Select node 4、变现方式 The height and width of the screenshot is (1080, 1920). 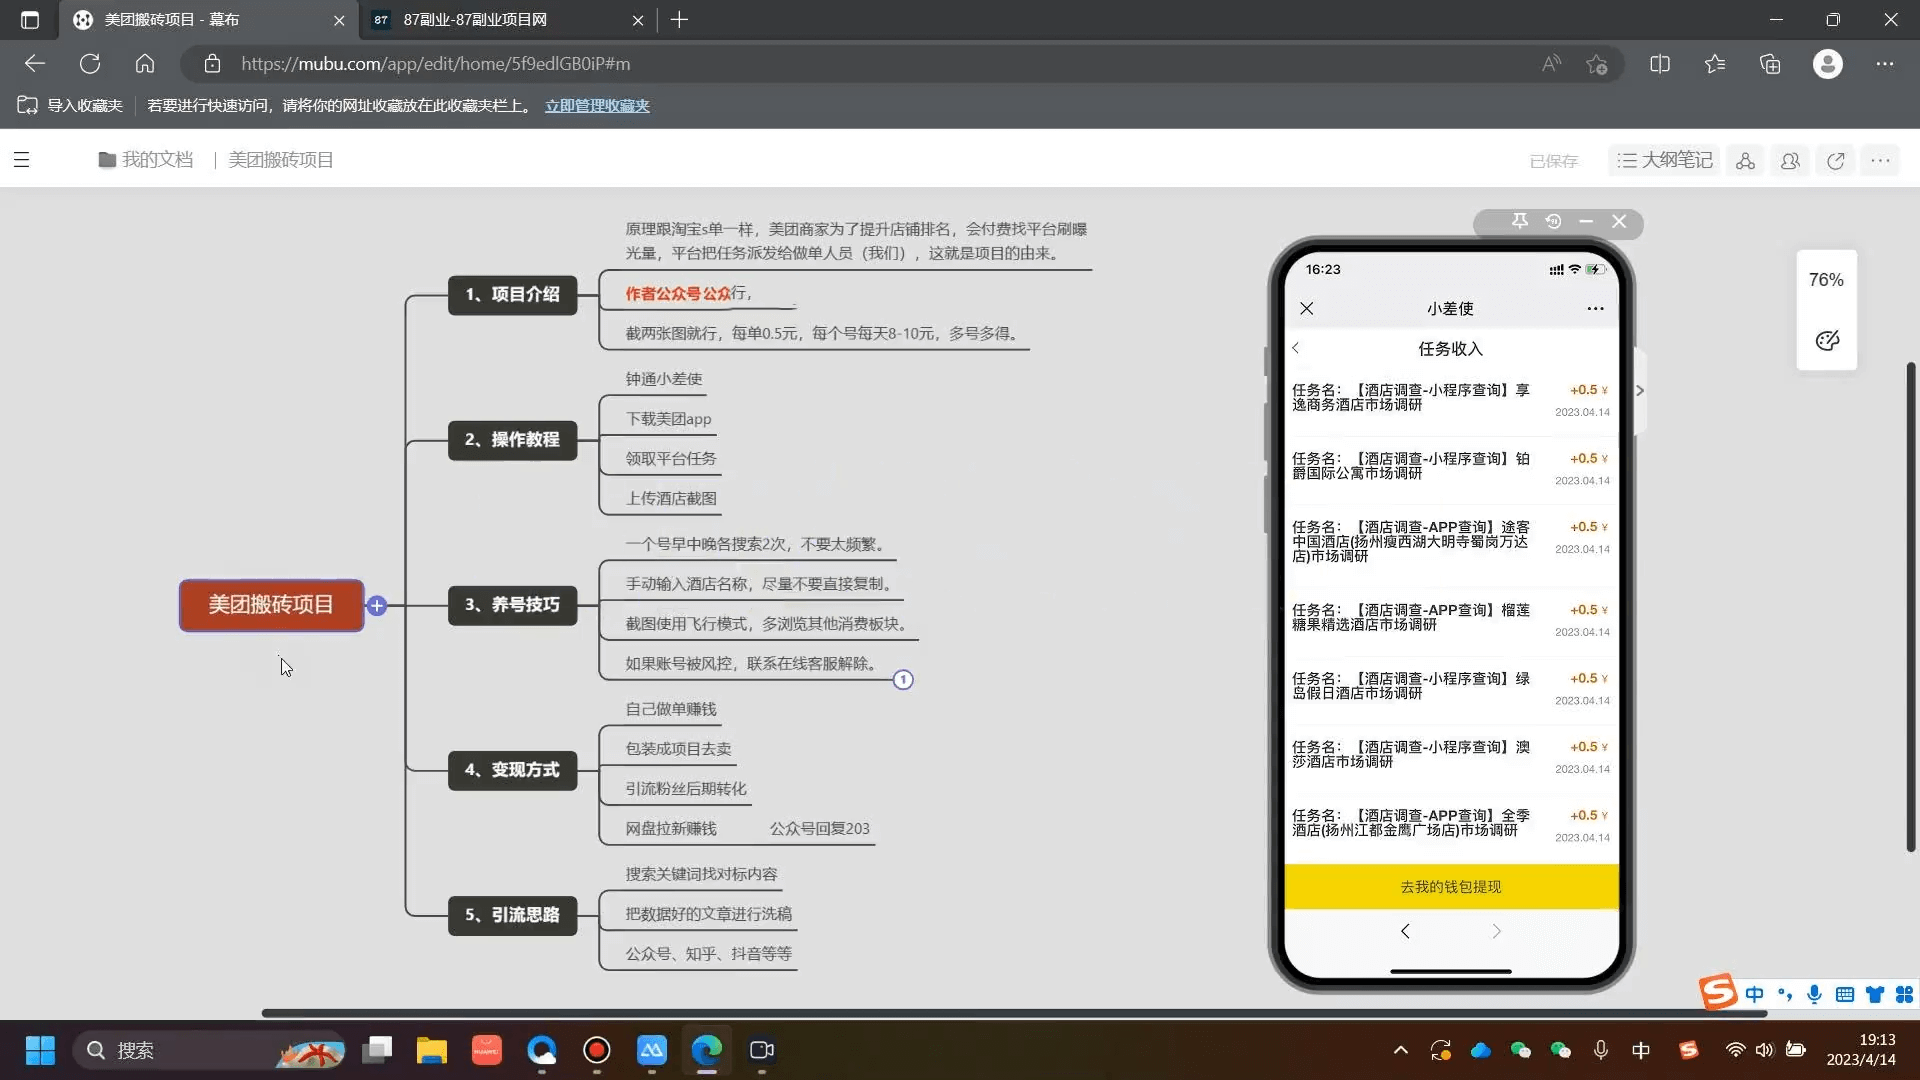512,770
